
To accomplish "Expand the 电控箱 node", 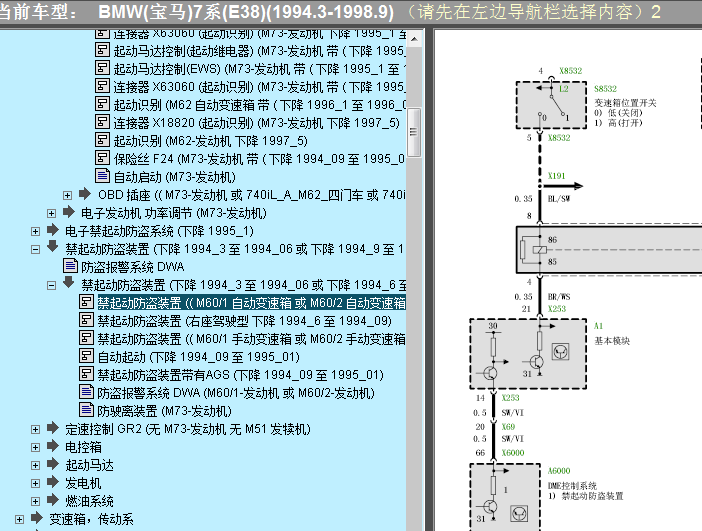I will 35,447.
